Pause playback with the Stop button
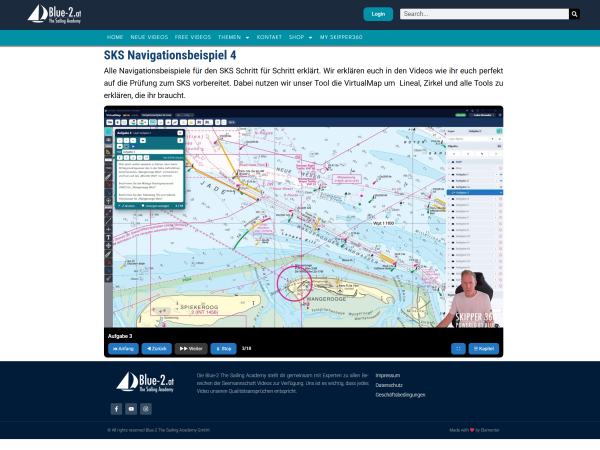 (223, 349)
